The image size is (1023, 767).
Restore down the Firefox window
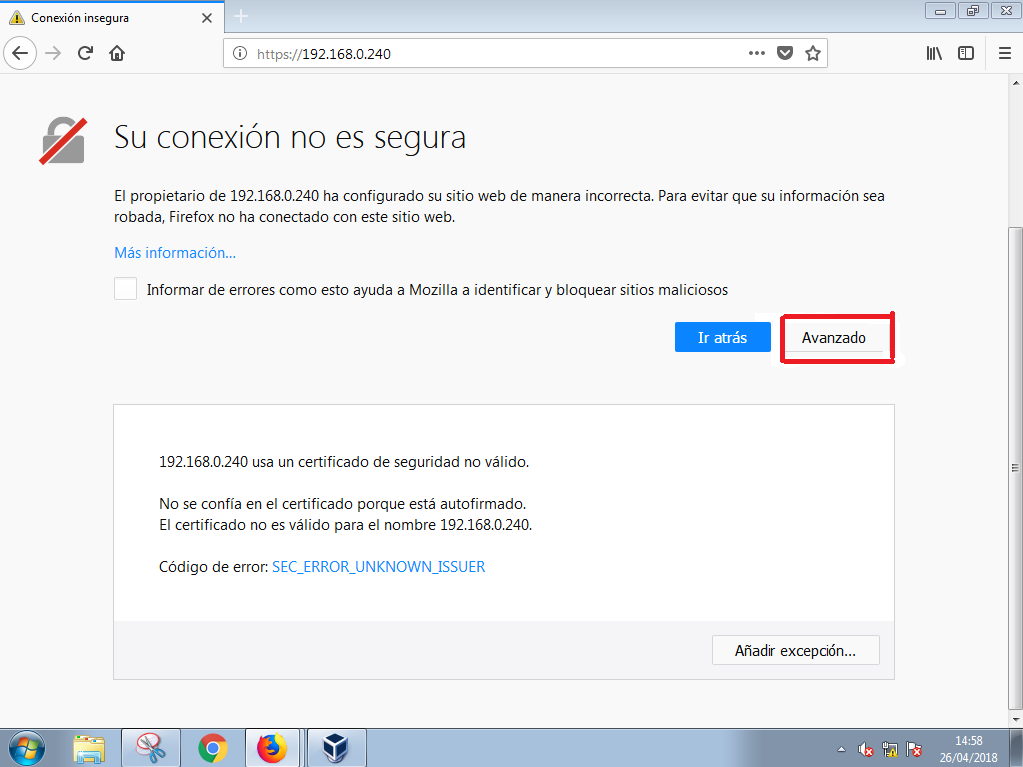tap(973, 11)
